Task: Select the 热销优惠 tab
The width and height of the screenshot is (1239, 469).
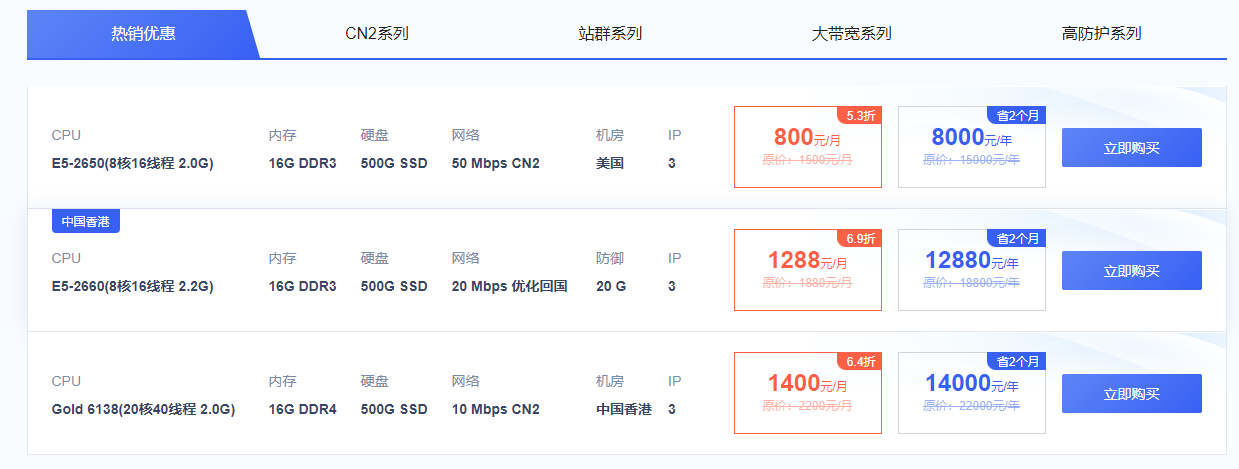Action: pyautogui.click(x=143, y=33)
